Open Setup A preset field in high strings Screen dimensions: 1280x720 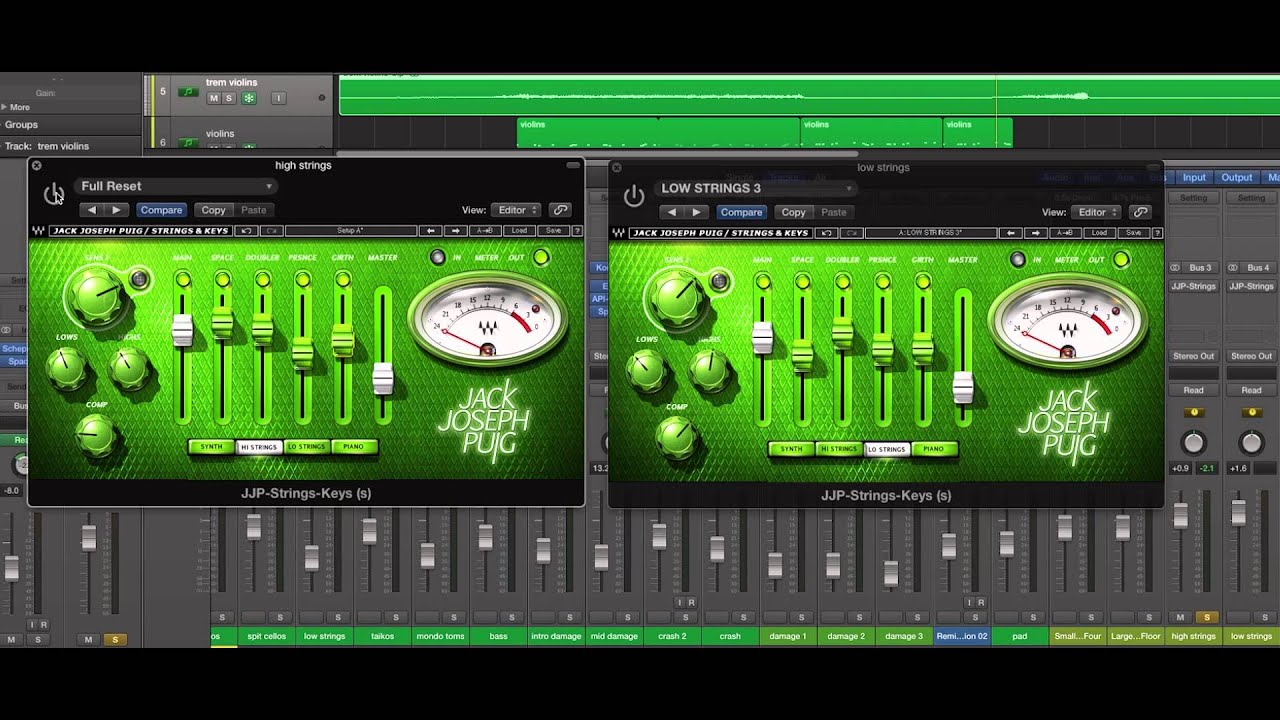350,231
